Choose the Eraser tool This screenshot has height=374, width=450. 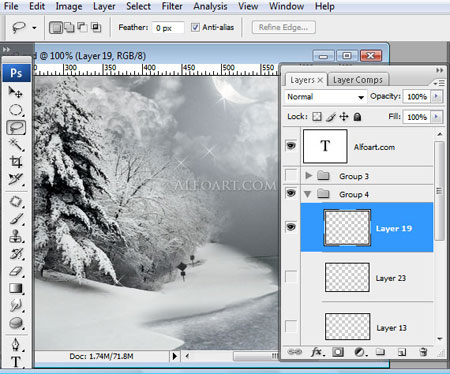15,271
